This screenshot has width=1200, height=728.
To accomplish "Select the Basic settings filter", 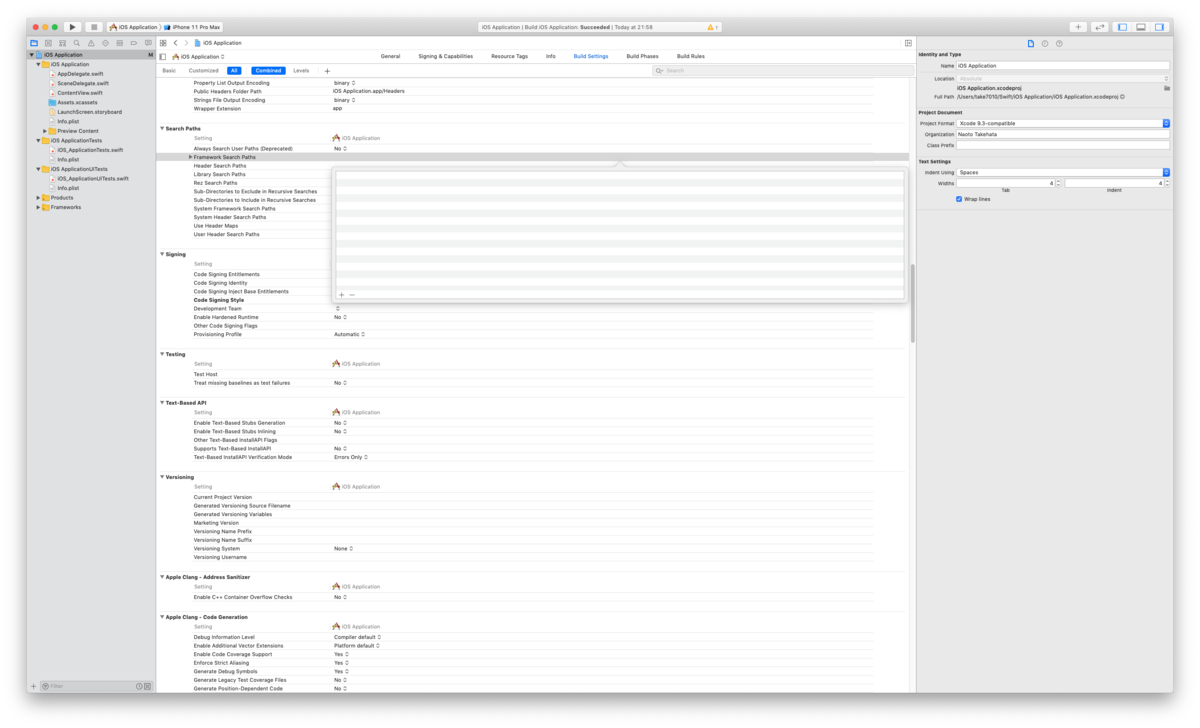I will click(x=169, y=71).
